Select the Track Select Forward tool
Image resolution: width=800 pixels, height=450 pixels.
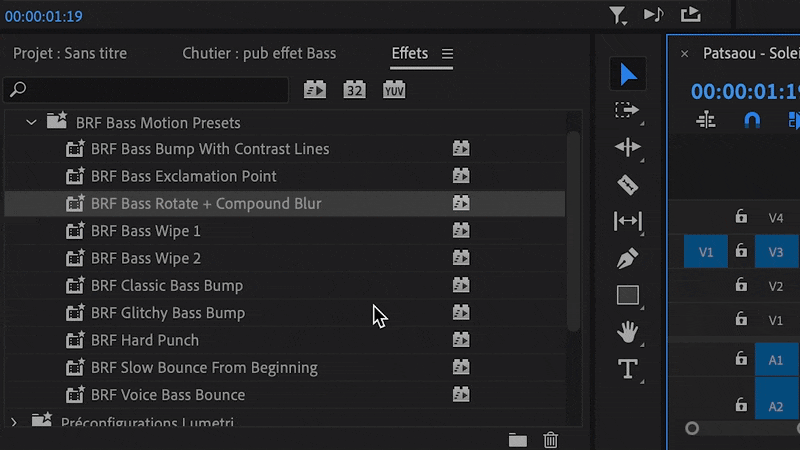(x=627, y=111)
